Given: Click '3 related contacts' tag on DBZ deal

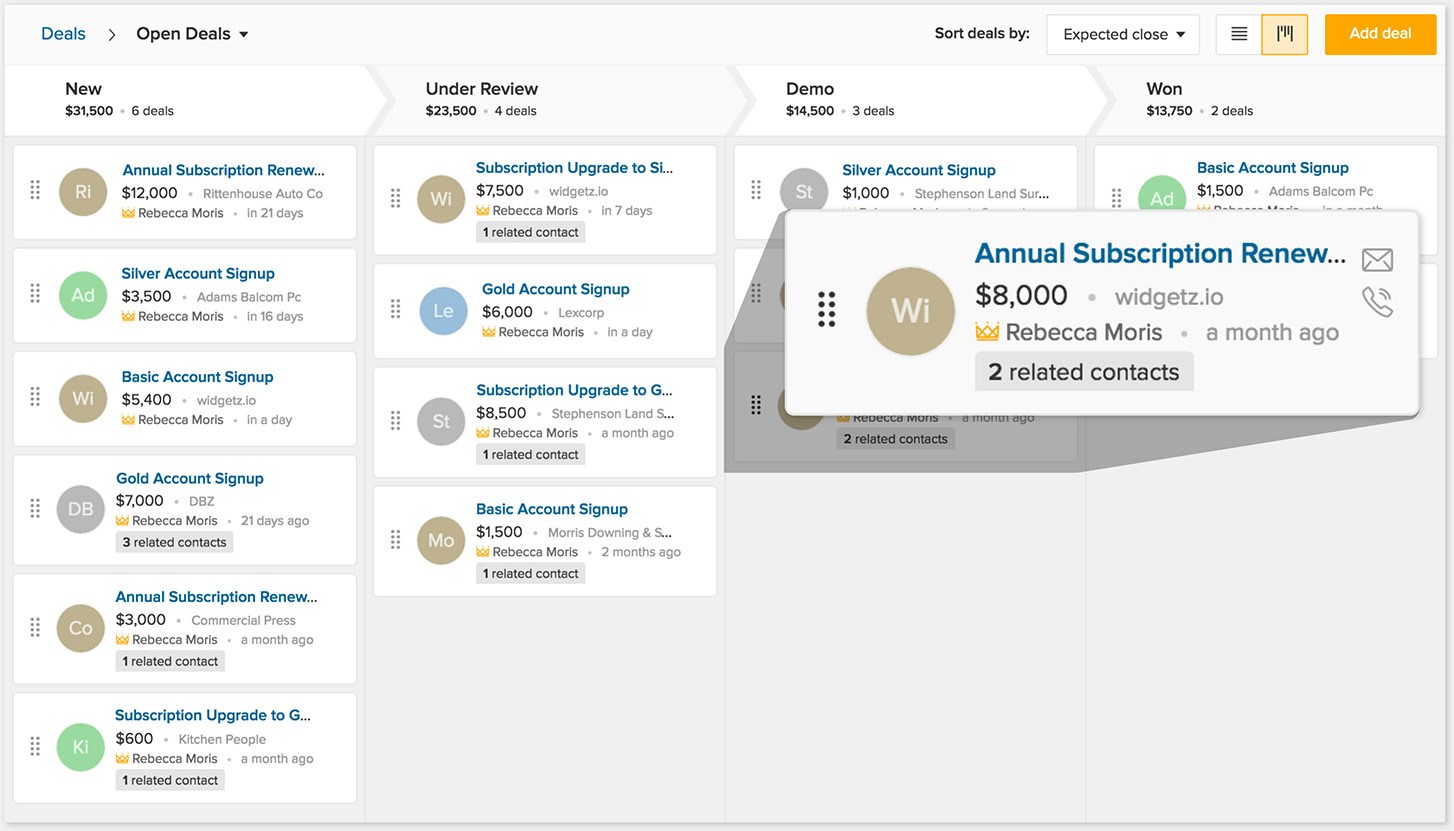Looking at the screenshot, I should (175, 542).
